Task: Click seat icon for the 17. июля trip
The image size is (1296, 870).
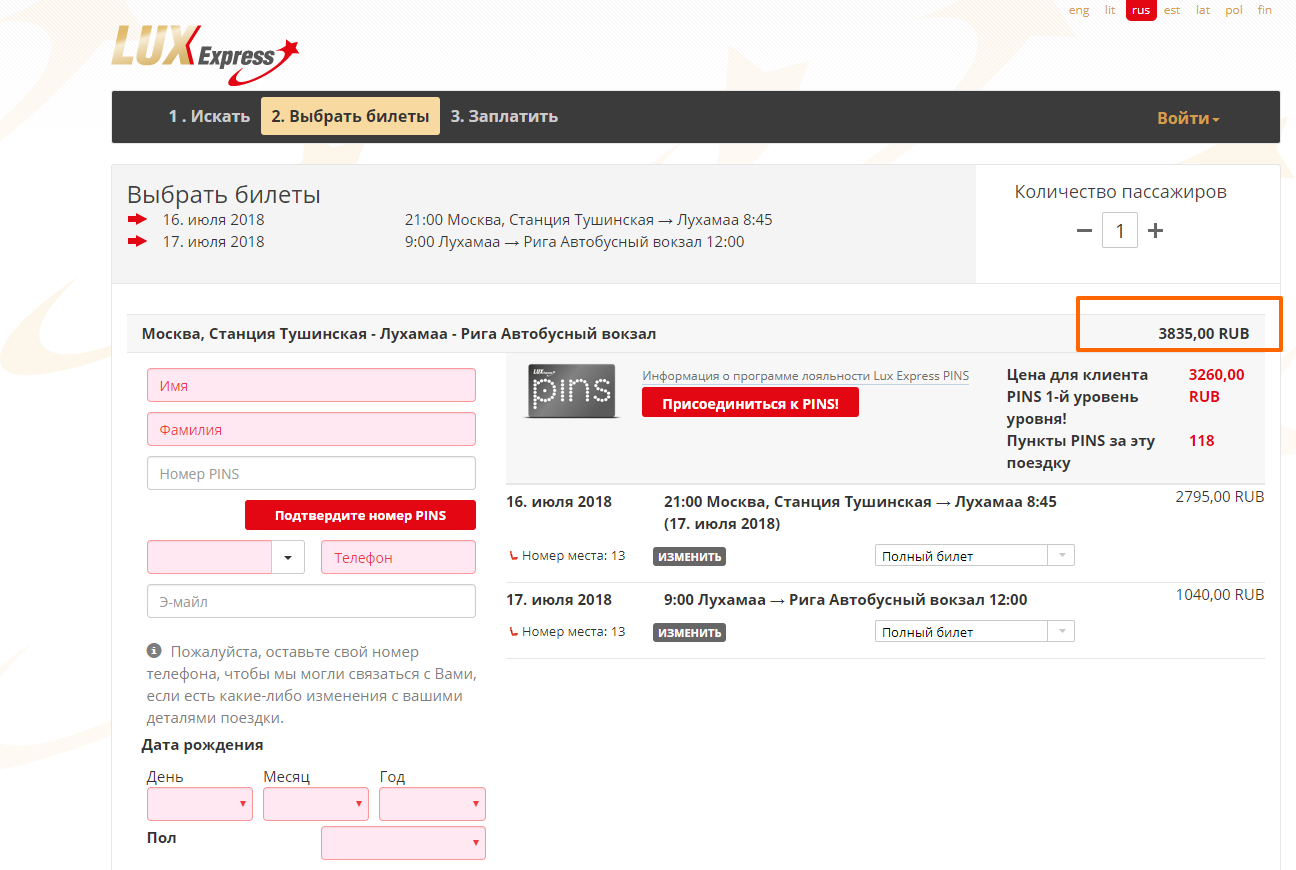Action: coord(513,631)
